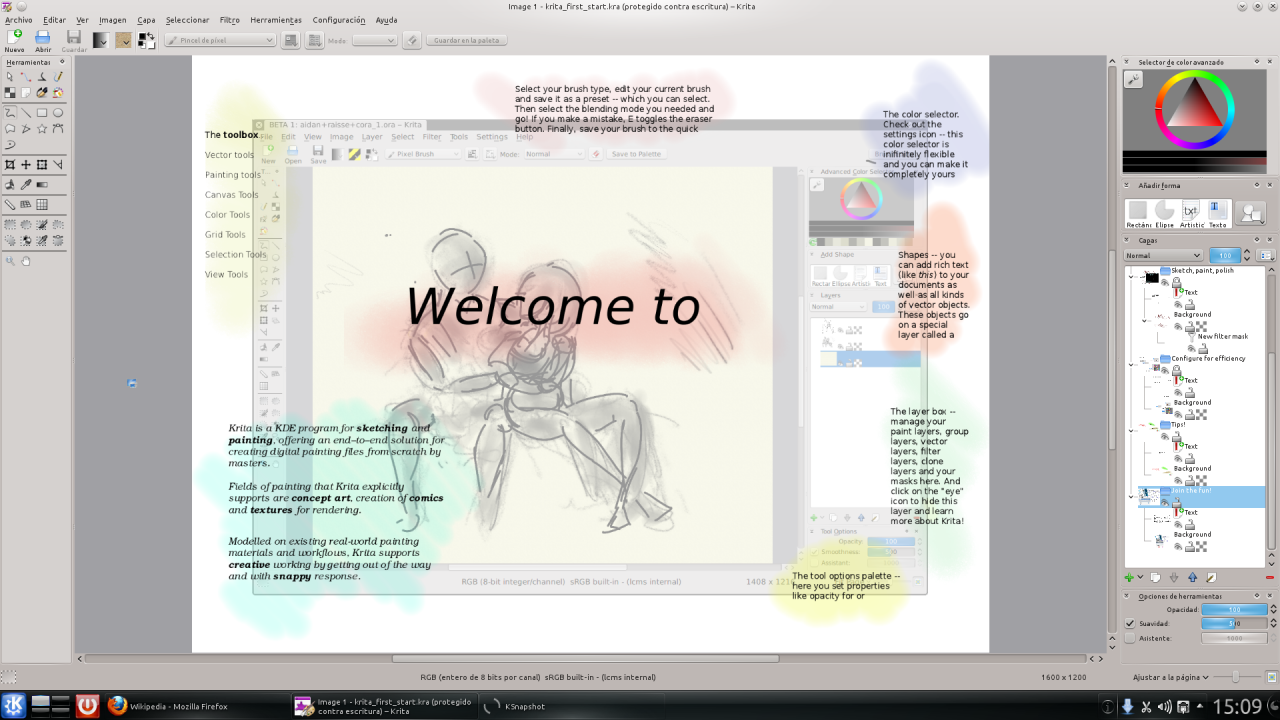
Task: Open the Normal layer blend mode dropdown
Action: click(x=1162, y=255)
